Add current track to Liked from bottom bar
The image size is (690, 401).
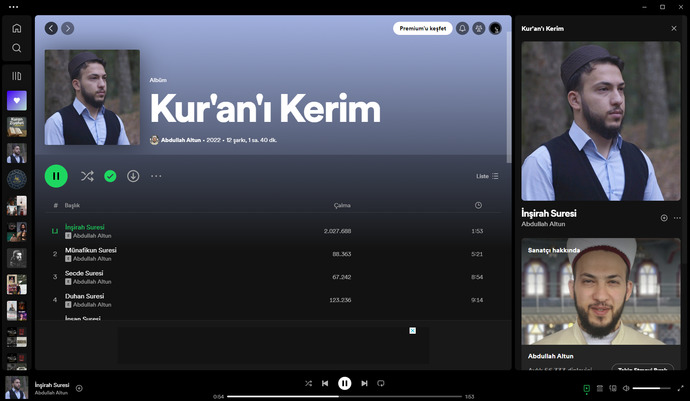[x=79, y=388]
